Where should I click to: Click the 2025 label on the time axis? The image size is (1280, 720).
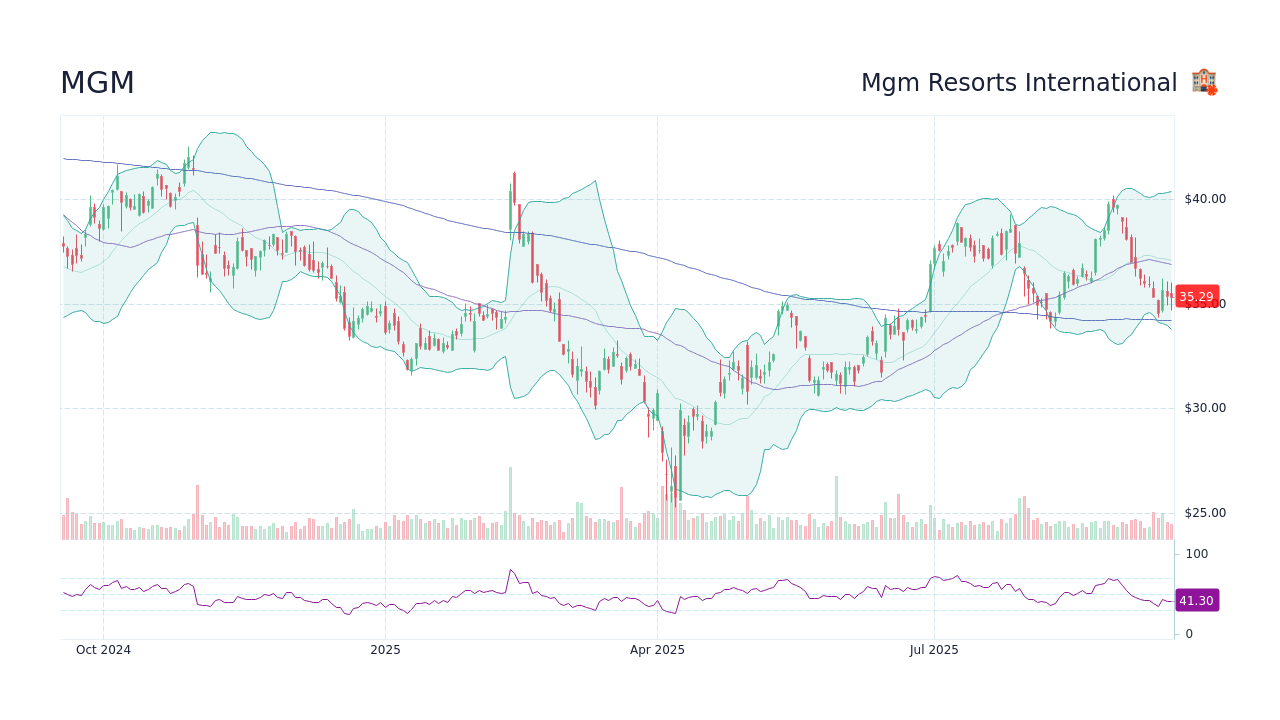tap(386, 649)
